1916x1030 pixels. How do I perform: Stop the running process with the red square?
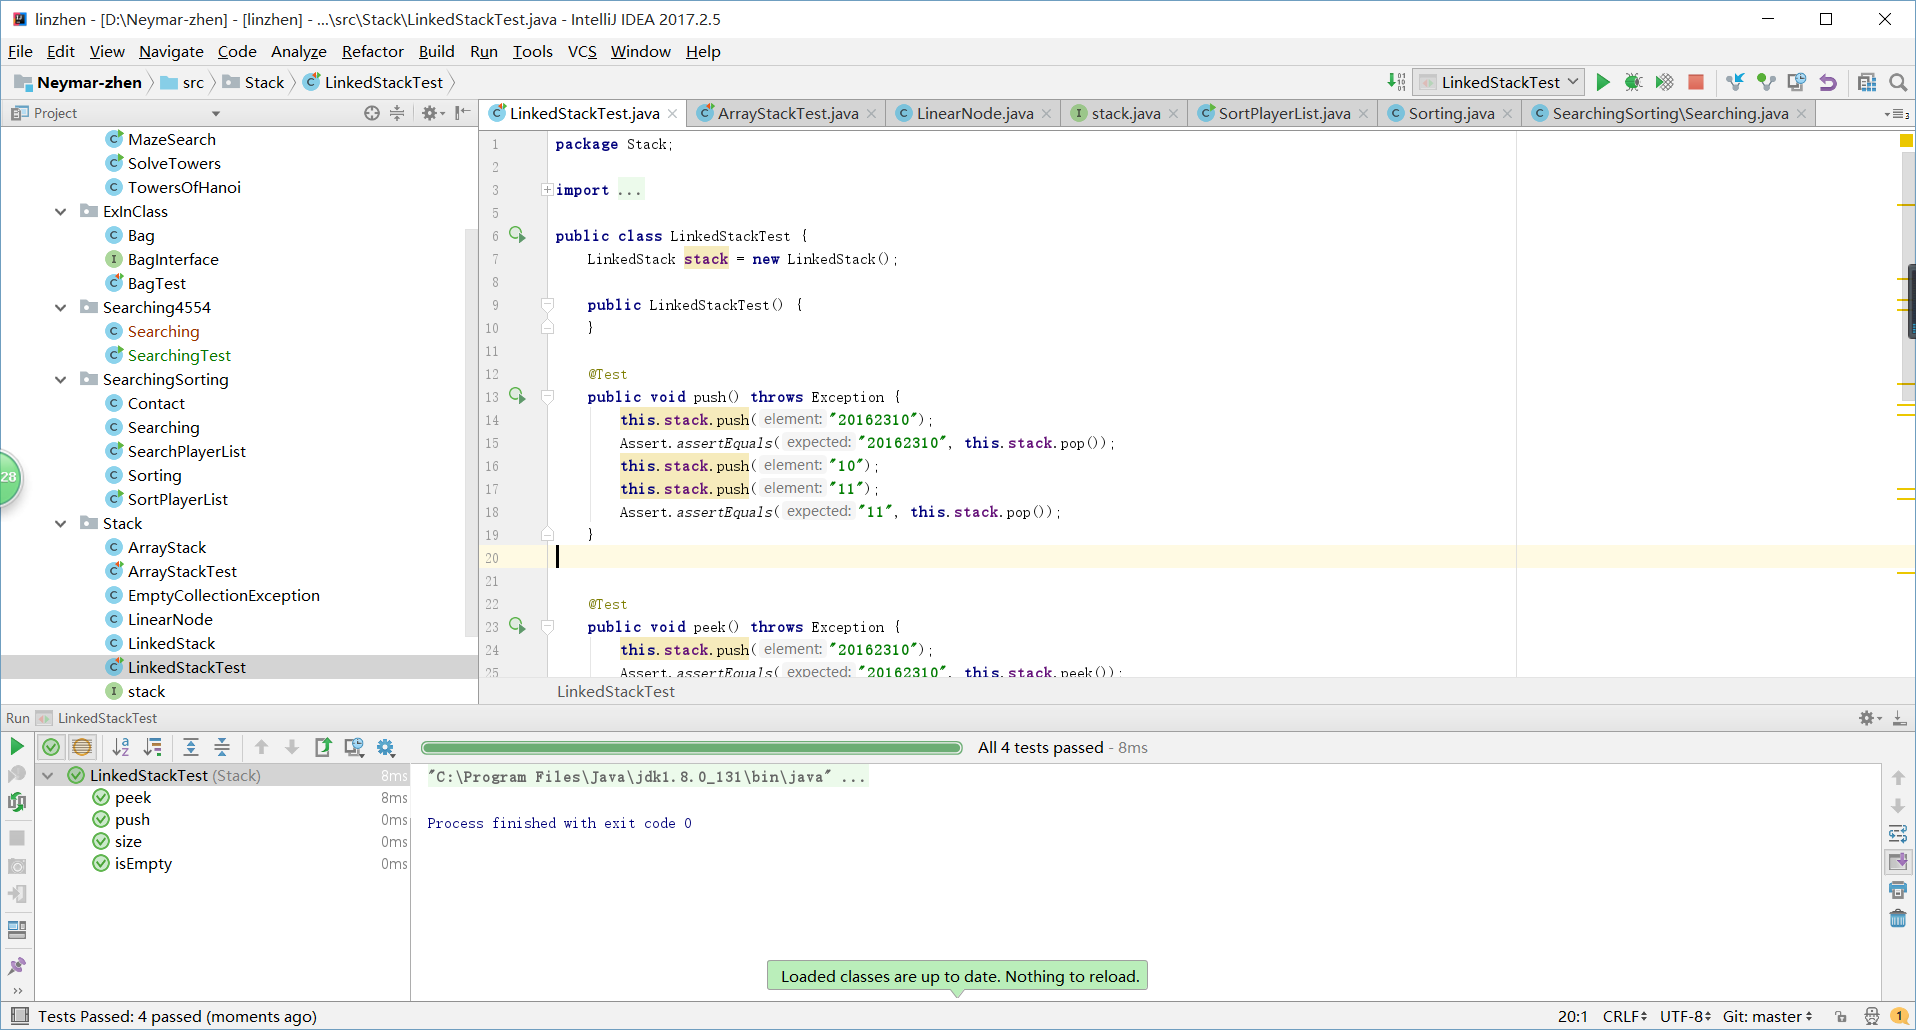tap(1696, 82)
